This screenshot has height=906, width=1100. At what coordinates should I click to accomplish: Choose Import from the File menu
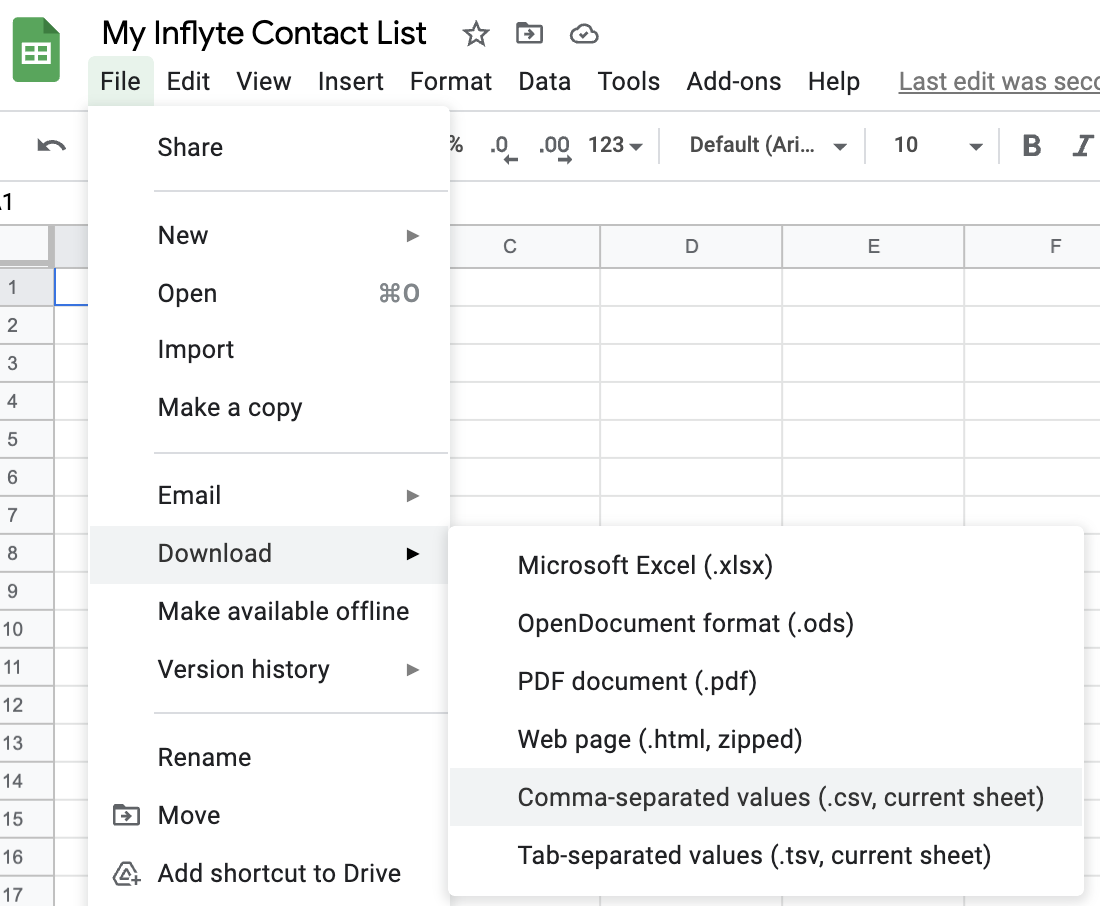269,349
